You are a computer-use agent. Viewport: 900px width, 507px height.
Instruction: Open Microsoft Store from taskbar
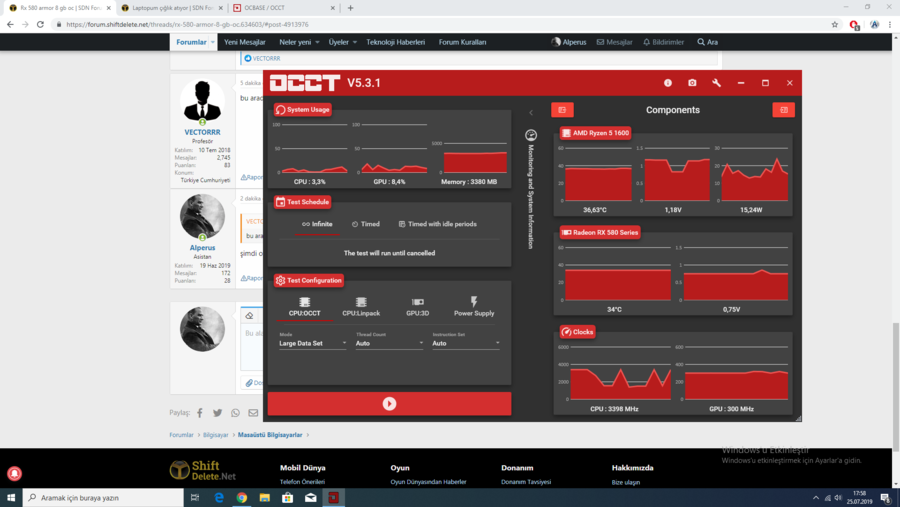click(x=288, y=498)
